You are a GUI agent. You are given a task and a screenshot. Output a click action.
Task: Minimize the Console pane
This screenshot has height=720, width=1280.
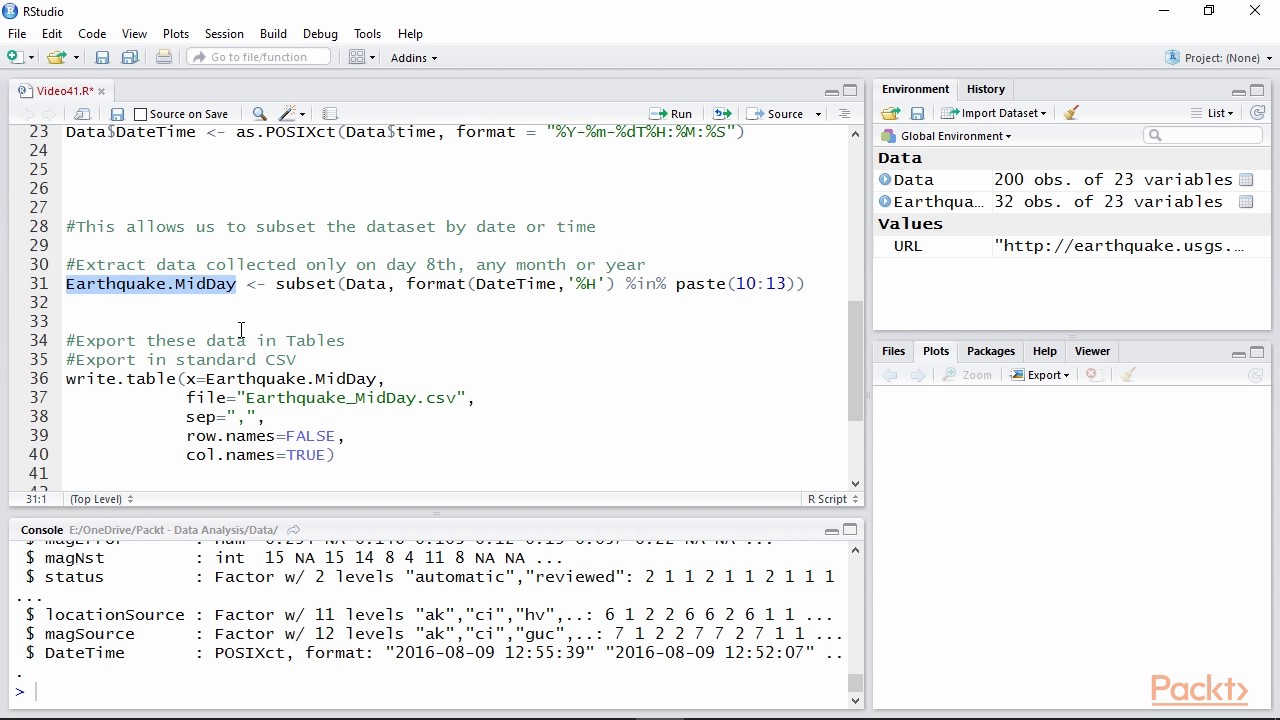click(x=831, y=530)
